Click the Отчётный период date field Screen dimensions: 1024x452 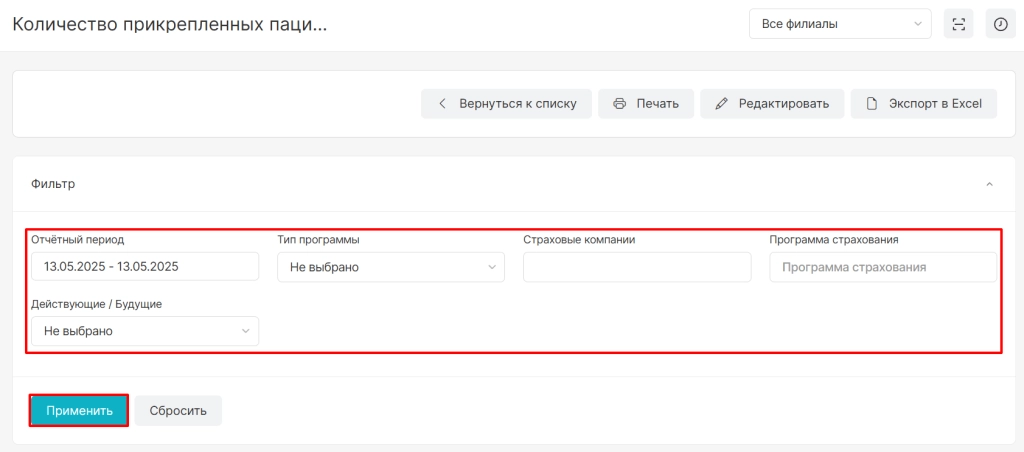[x=145, y=267]
